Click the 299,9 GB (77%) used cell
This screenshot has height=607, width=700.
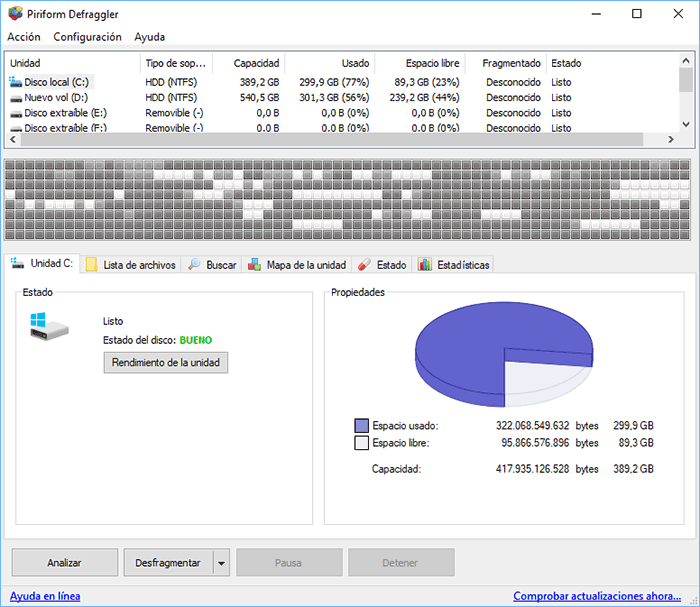[x=334, y=82]
